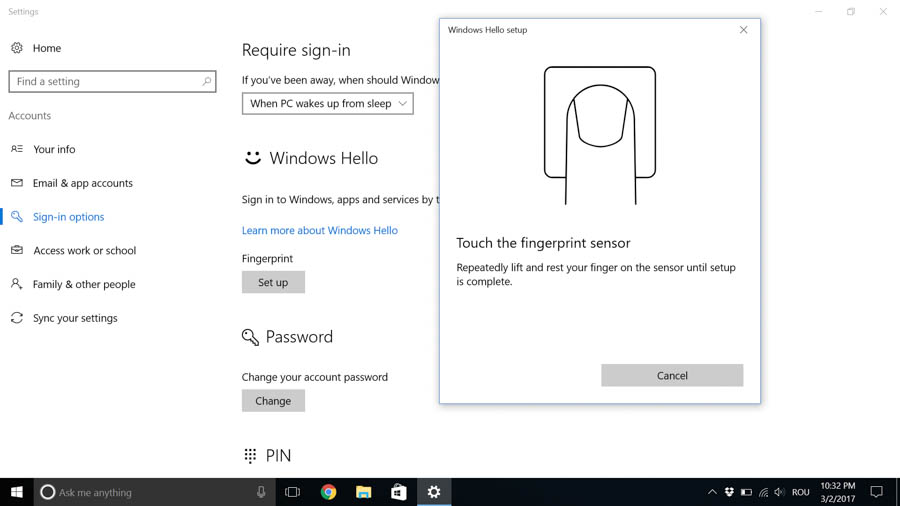Viewport: 900px width, 506px height.
Task: Open Learn more about Windows Hello link
Action: (x=320, y=230)
